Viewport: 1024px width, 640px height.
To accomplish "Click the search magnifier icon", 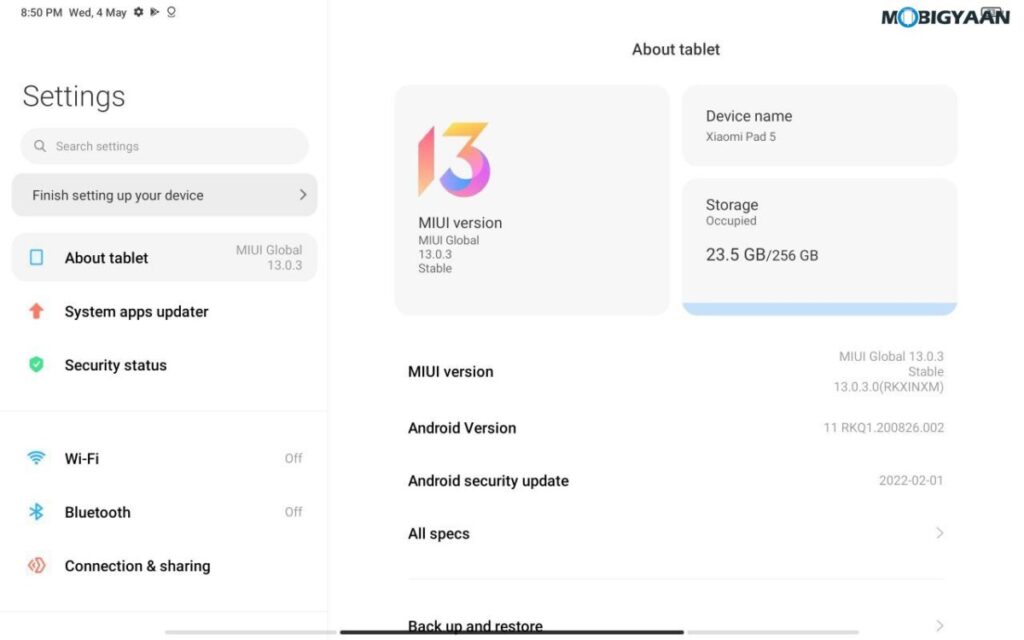I will coord(40,146).
